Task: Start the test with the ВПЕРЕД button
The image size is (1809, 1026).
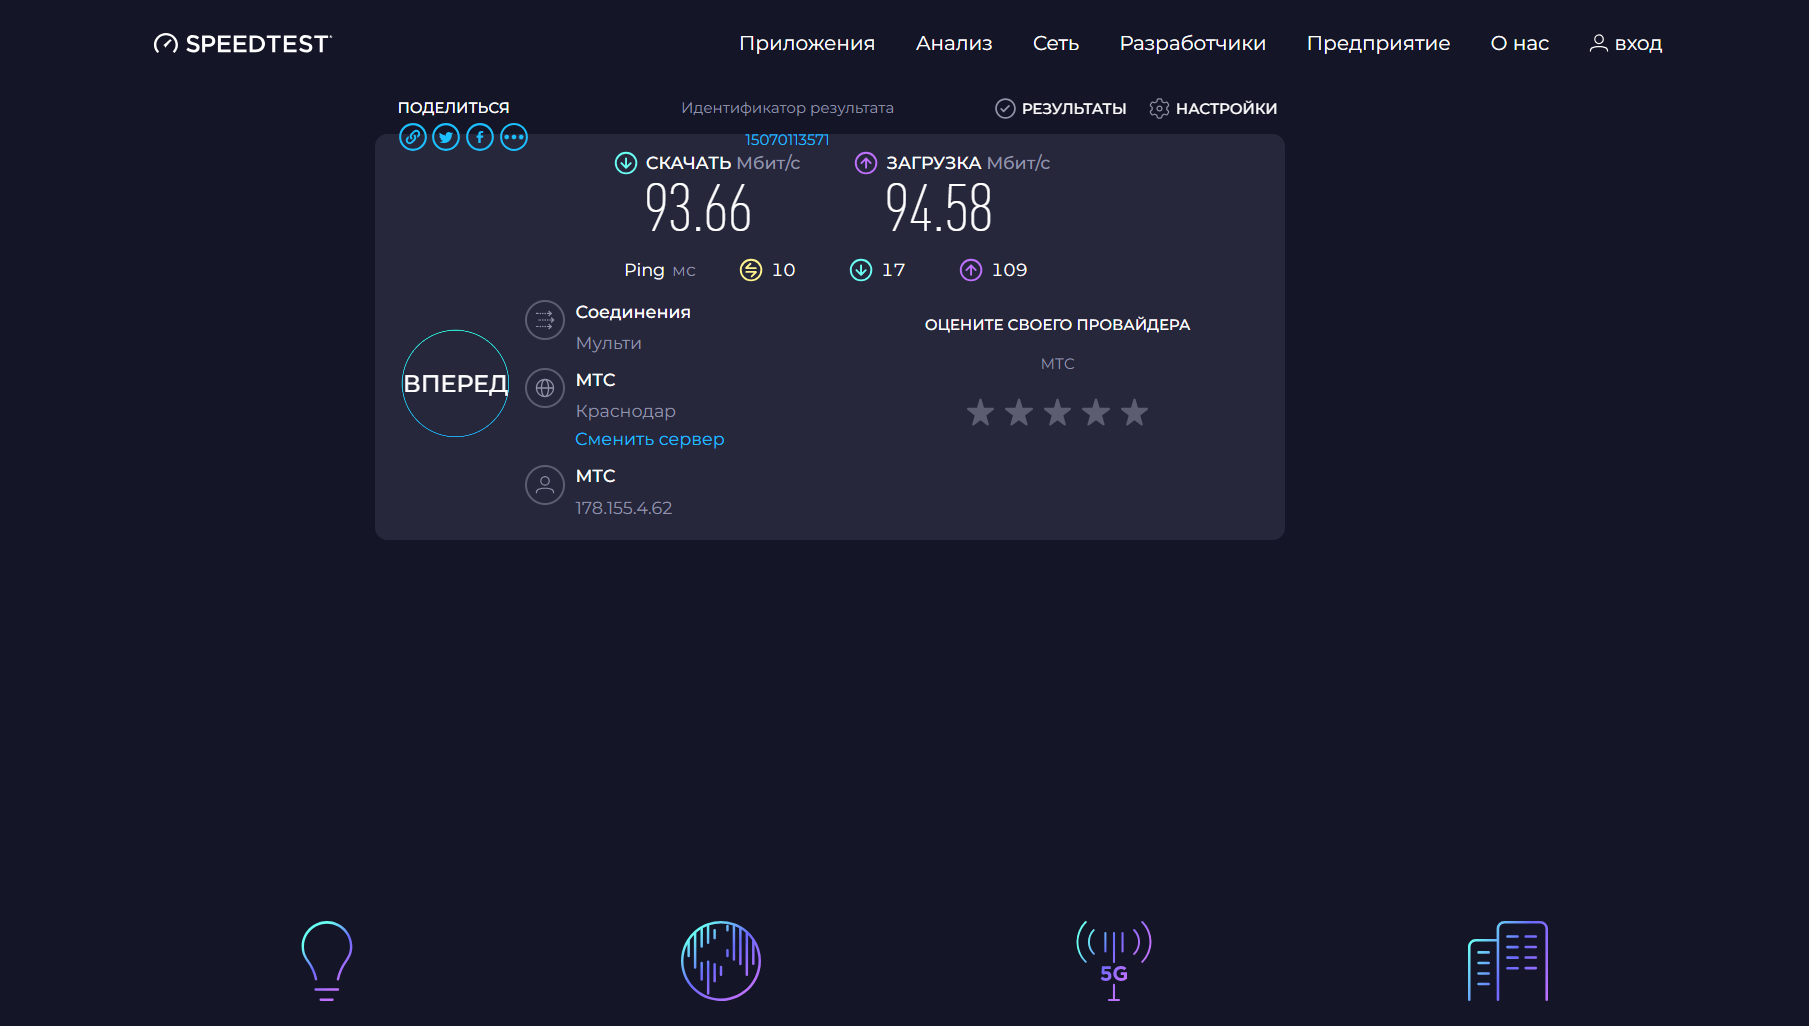Action: (x=455, y=383)
